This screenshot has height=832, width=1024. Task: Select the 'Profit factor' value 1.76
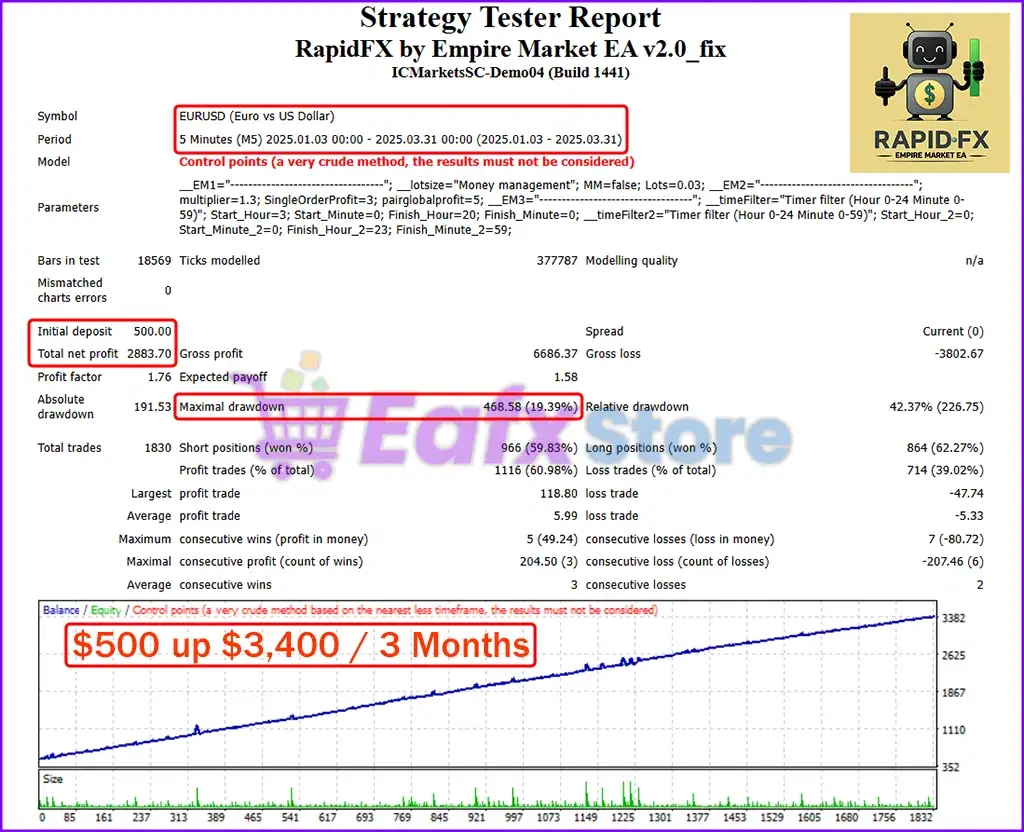159,377
